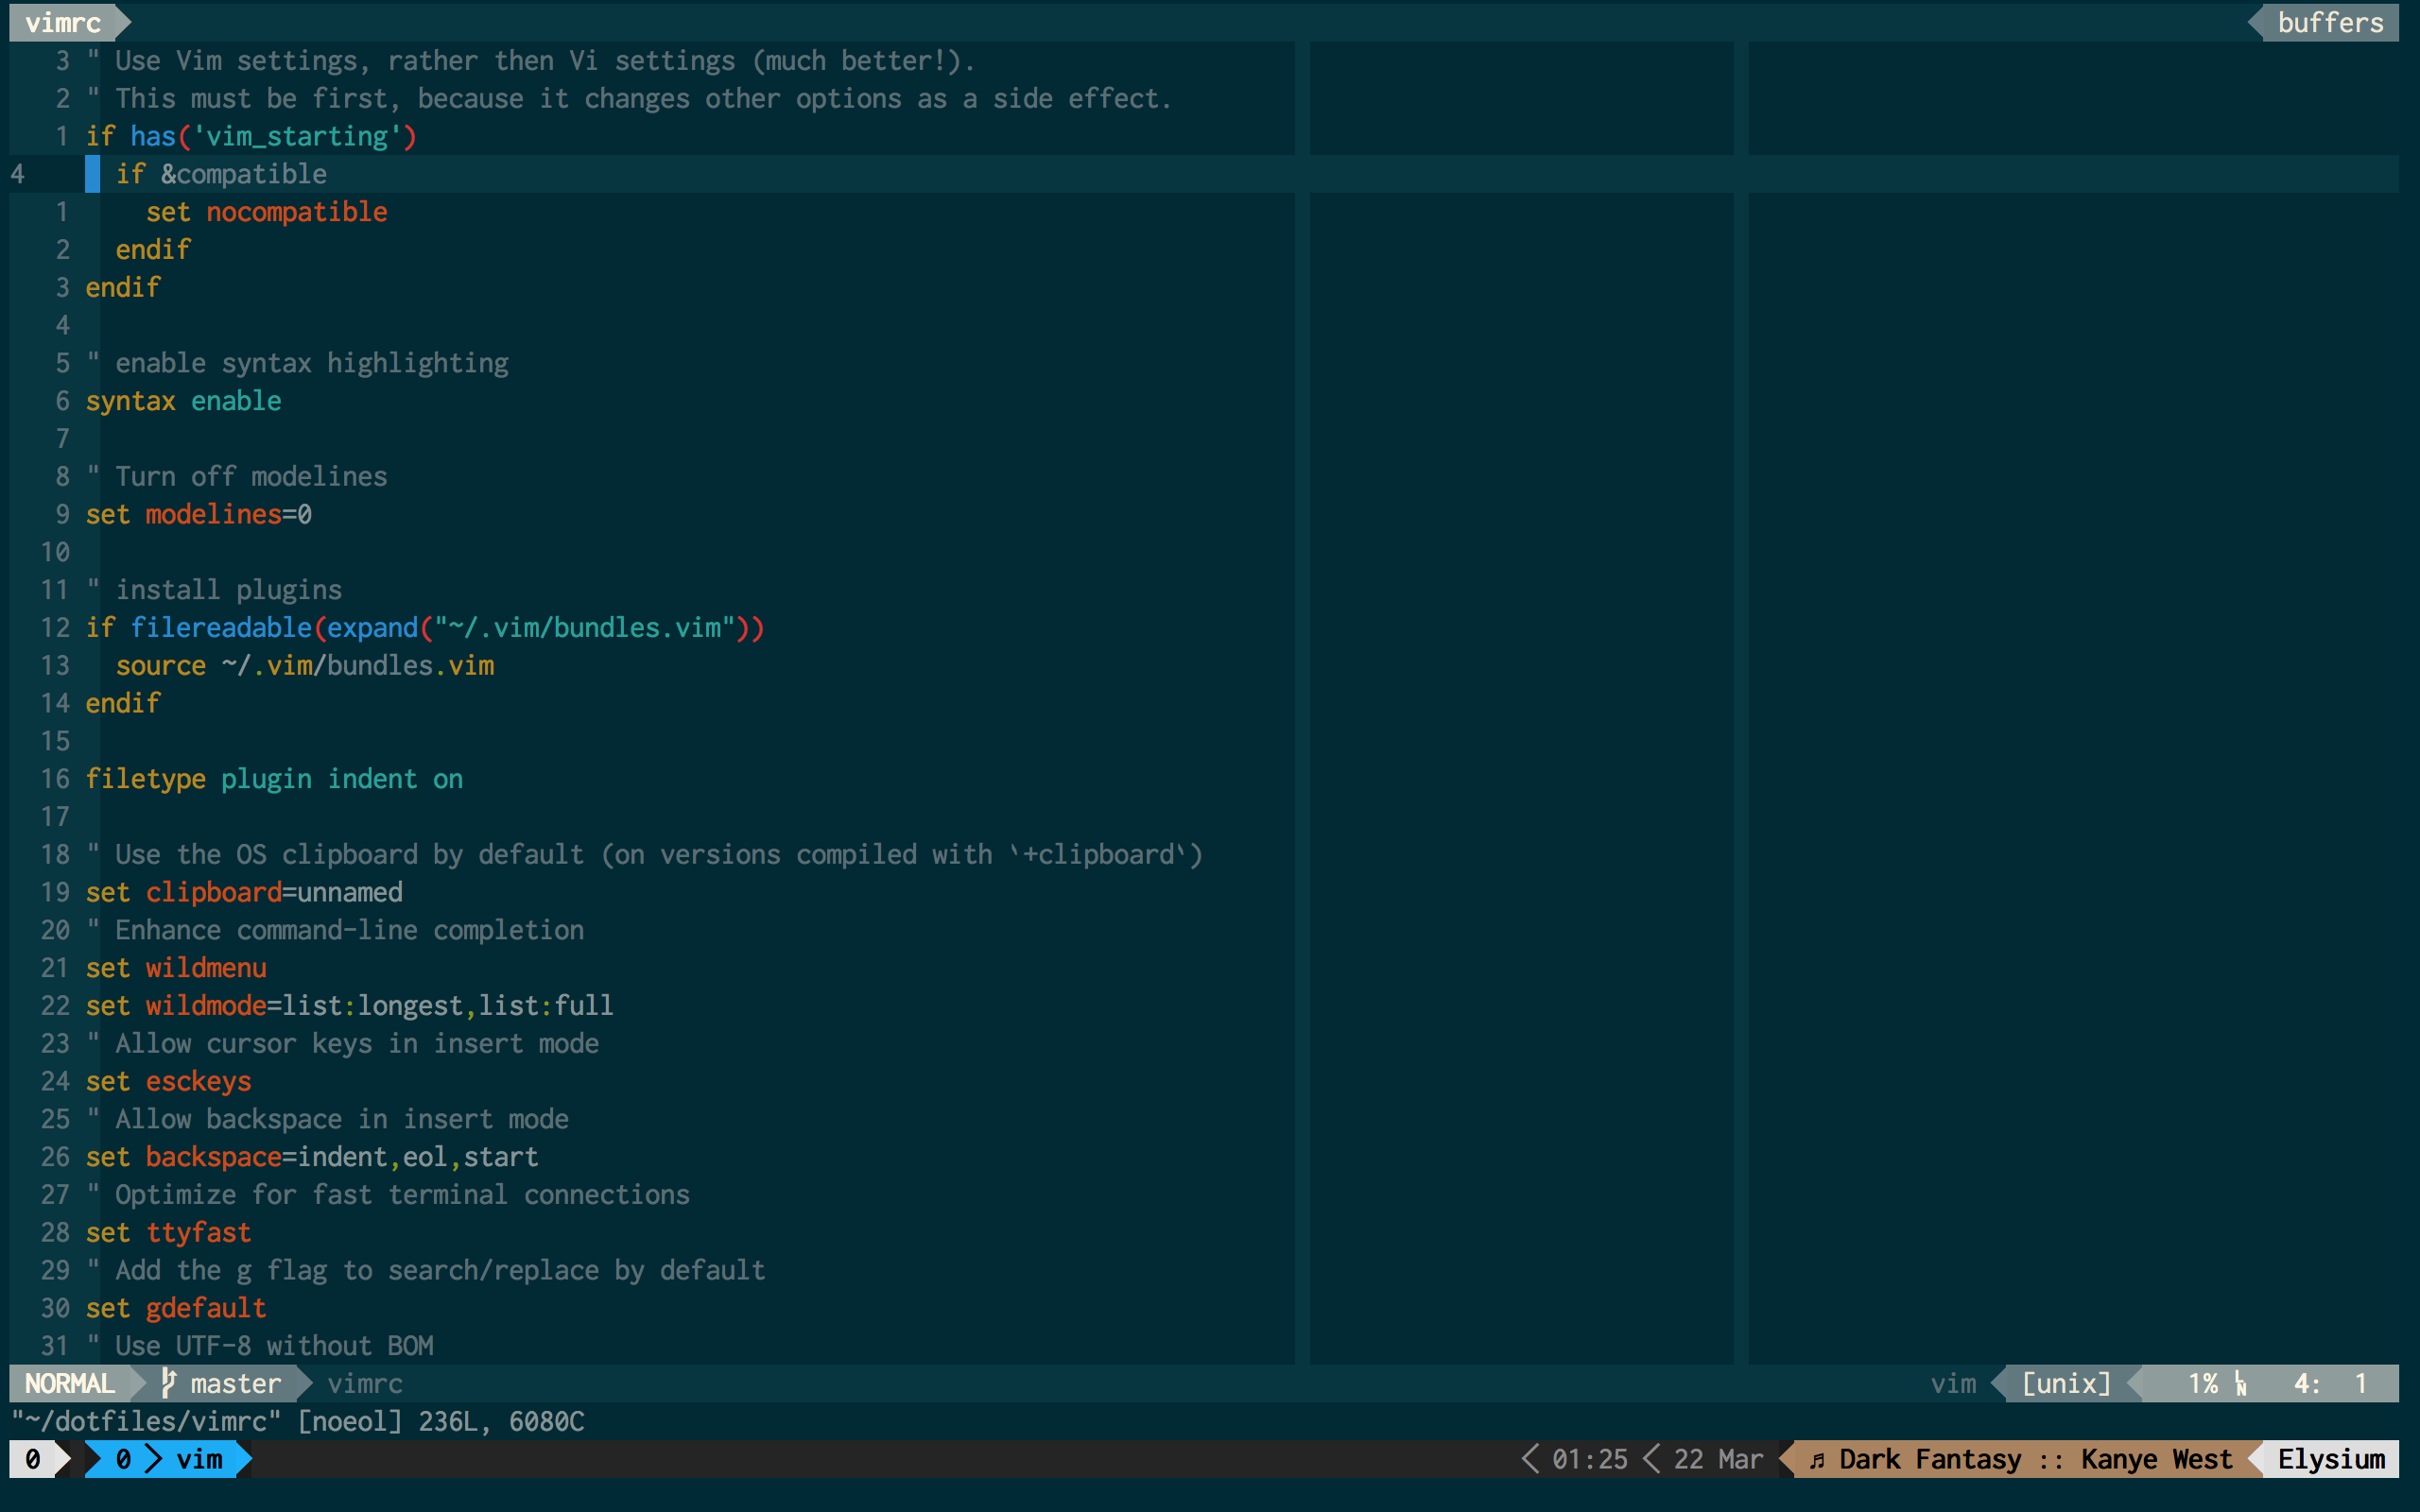This screenshot has height=1512, width=2420.
Task: Click the git branch icon beside master
Action: (169, 1383)
